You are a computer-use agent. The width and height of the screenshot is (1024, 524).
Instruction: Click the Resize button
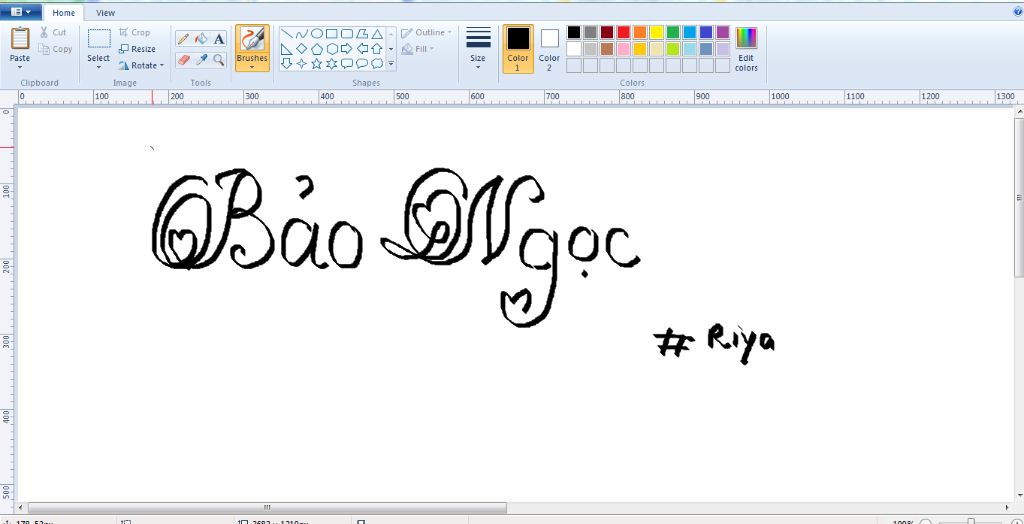coord(137,49)
